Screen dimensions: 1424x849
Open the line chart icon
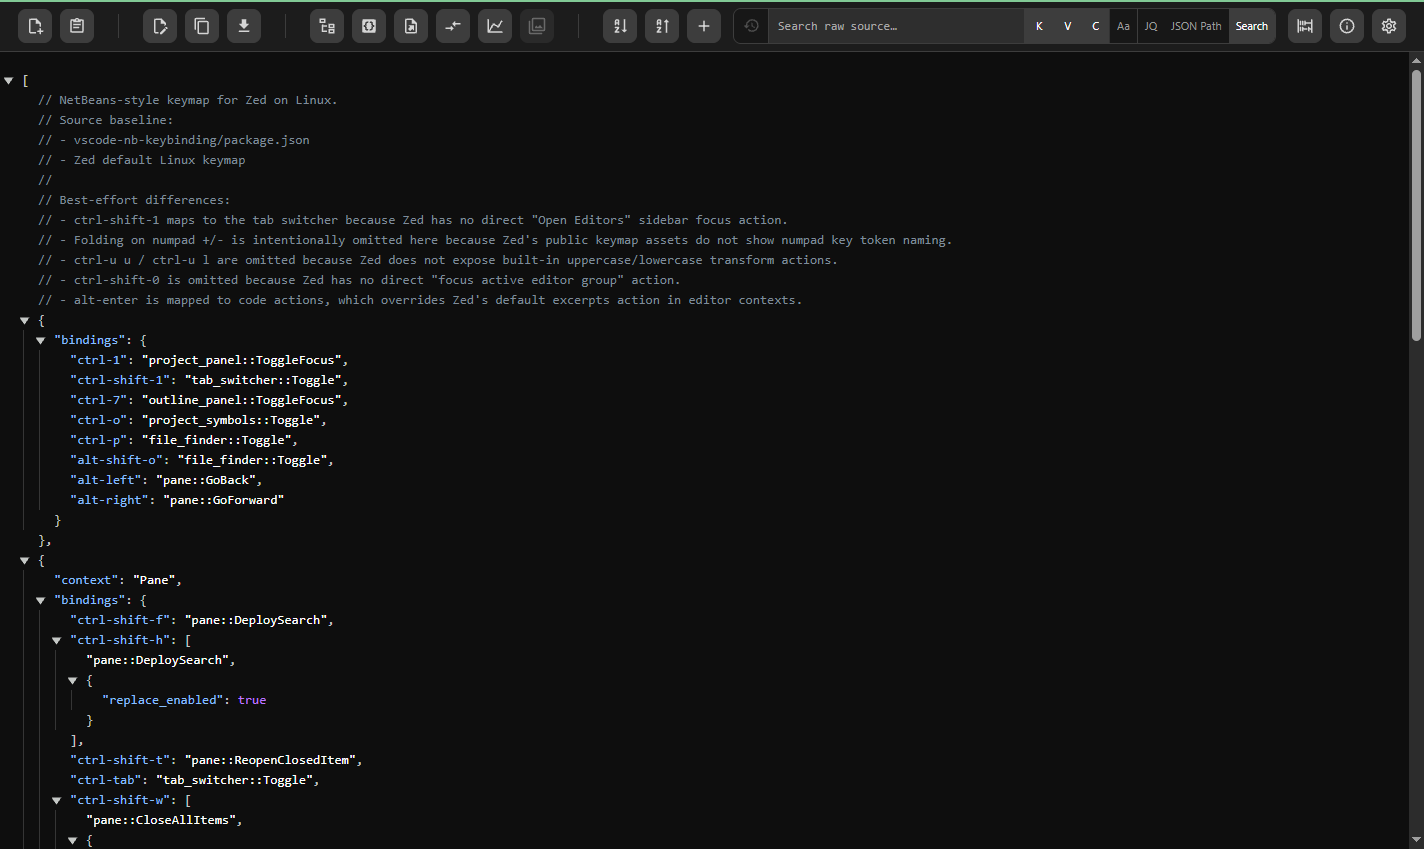[x=495, y=27]
